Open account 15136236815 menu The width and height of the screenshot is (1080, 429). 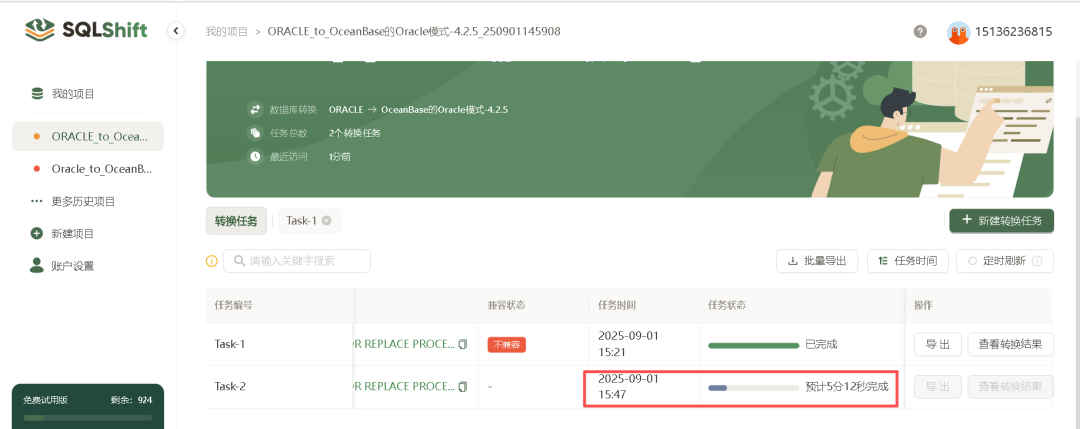click(1013, 32)
